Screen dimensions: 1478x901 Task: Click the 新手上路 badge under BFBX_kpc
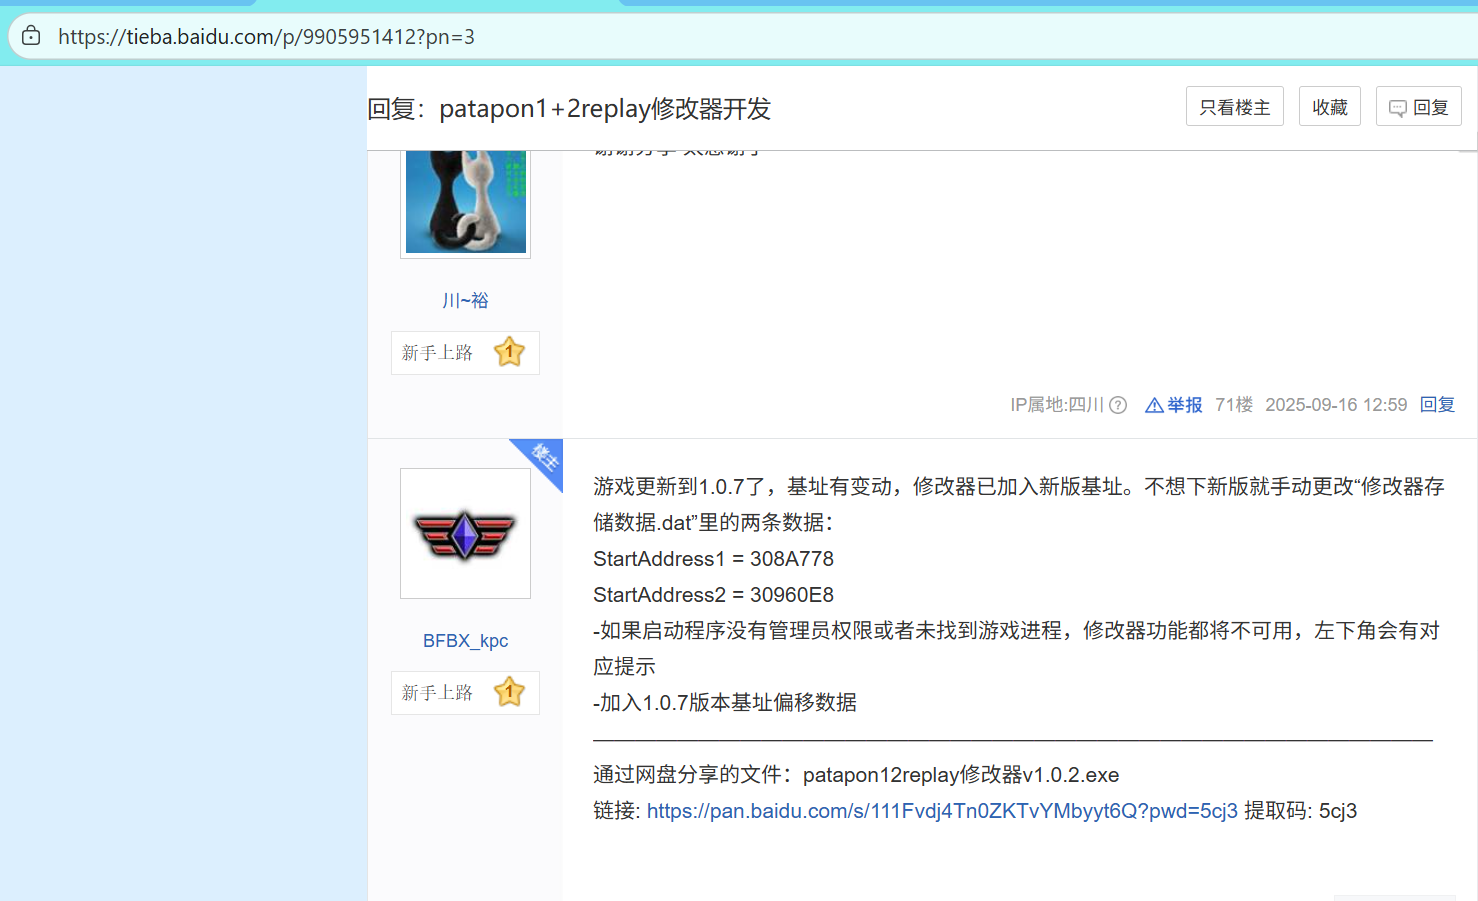438,693
